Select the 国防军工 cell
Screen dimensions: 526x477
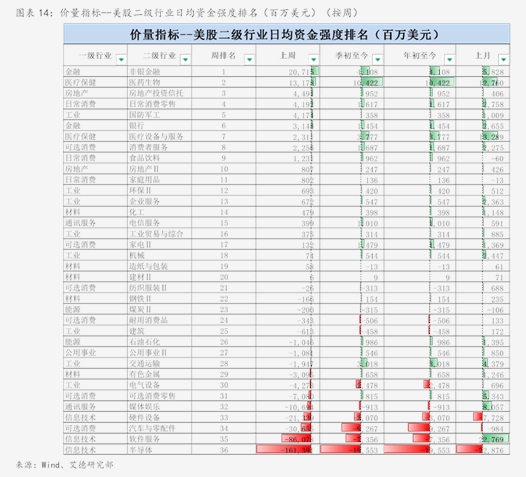tap(160, 115)
